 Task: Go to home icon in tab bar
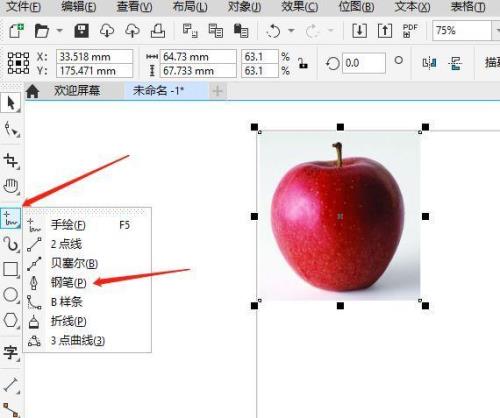[33, 91]
